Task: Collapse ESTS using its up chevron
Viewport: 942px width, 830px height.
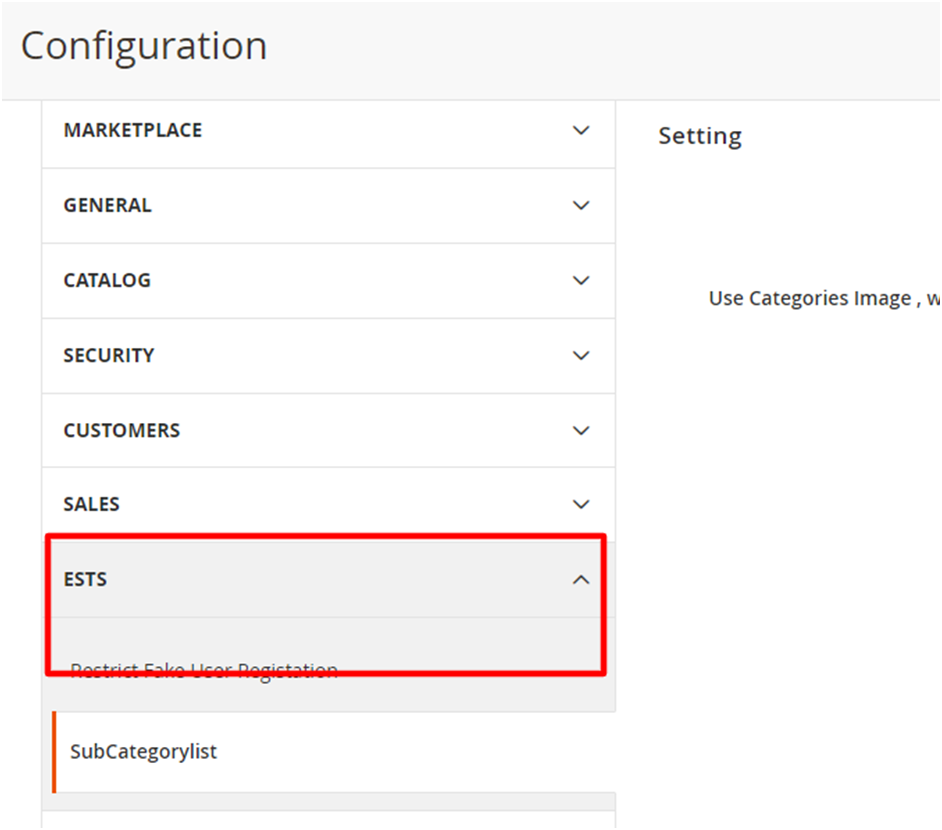Action: click(x=580, y=580)
